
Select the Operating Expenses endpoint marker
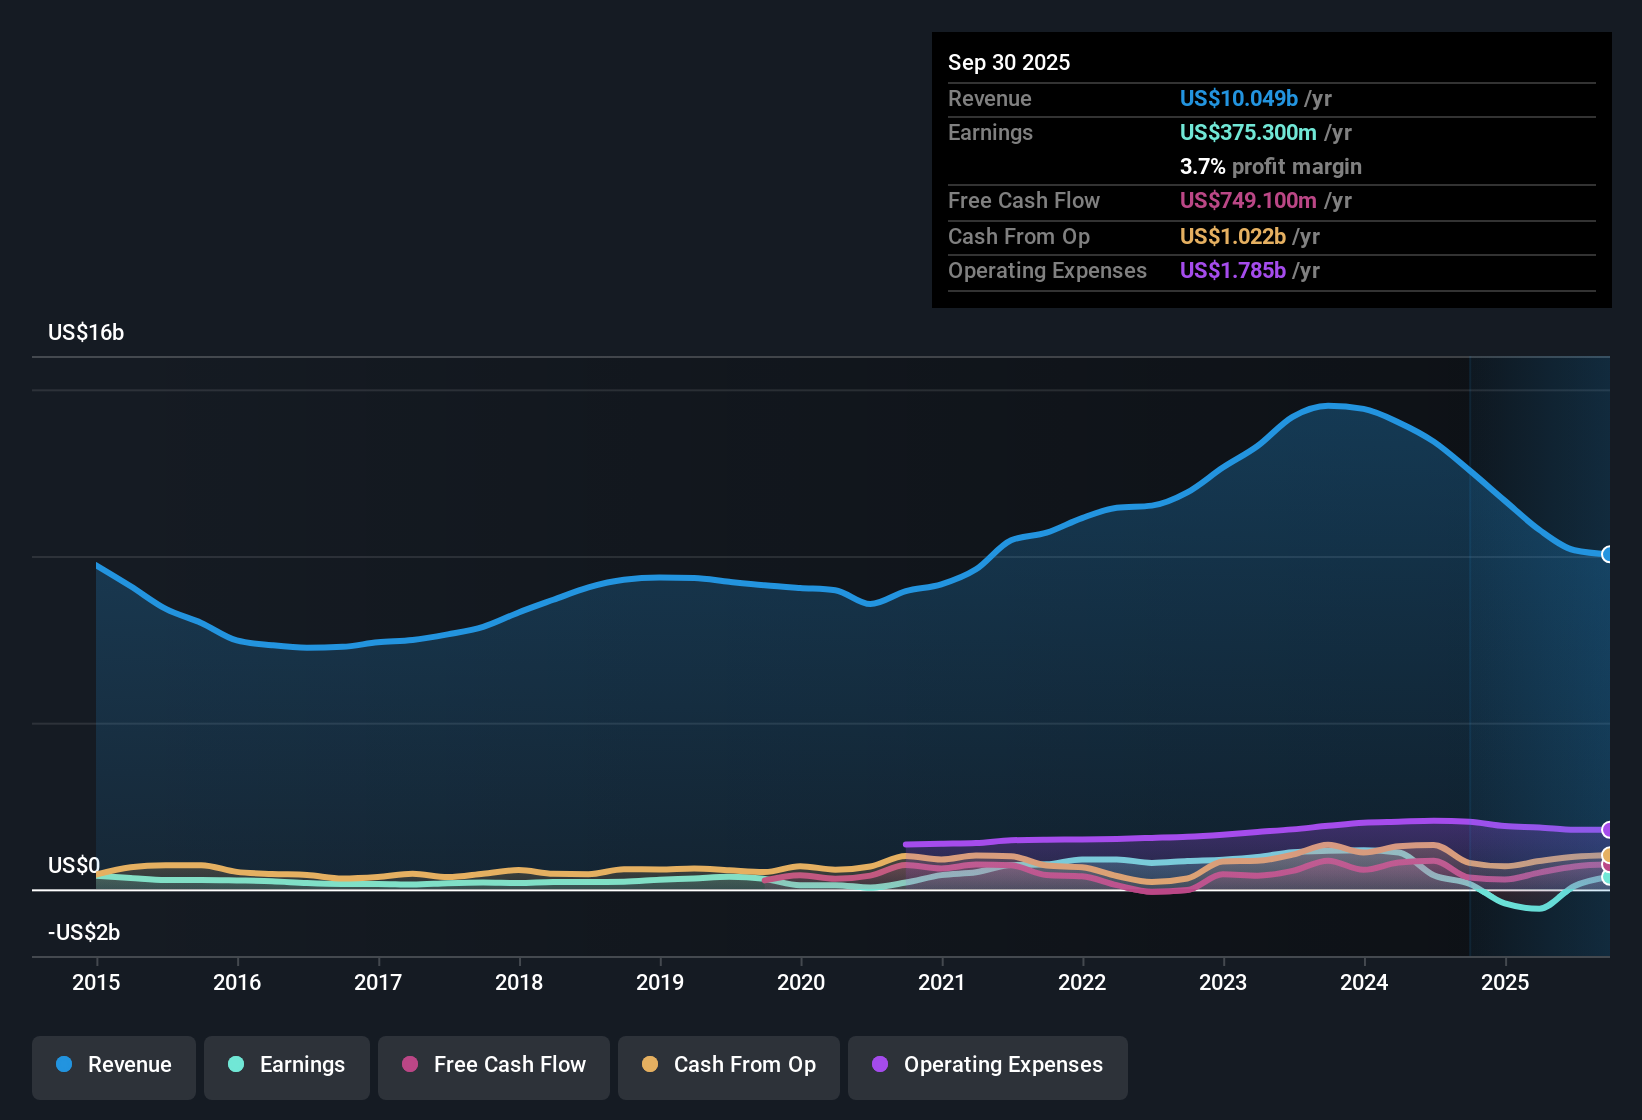click(x=1608, y=829)
